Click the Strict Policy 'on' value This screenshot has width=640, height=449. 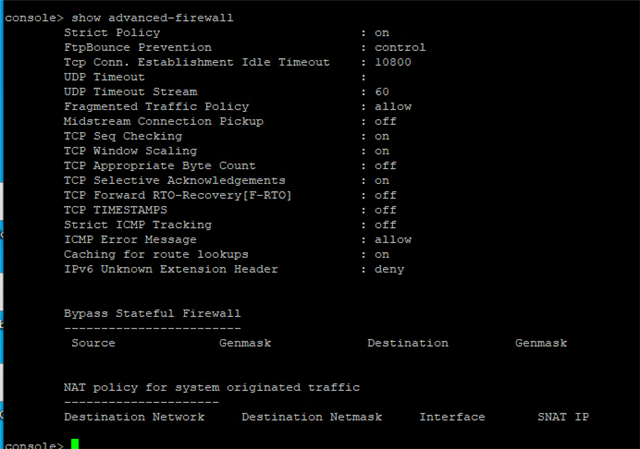[x=382, y=33]
